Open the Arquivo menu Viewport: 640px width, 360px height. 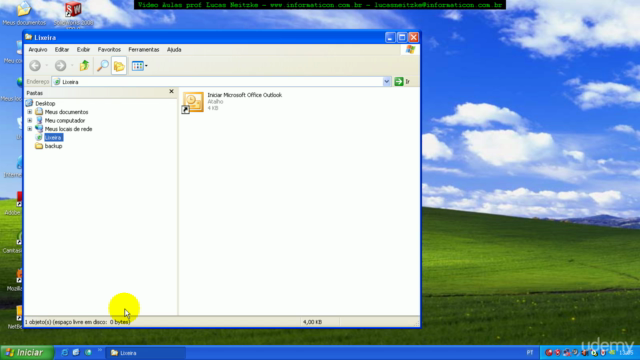38,49
